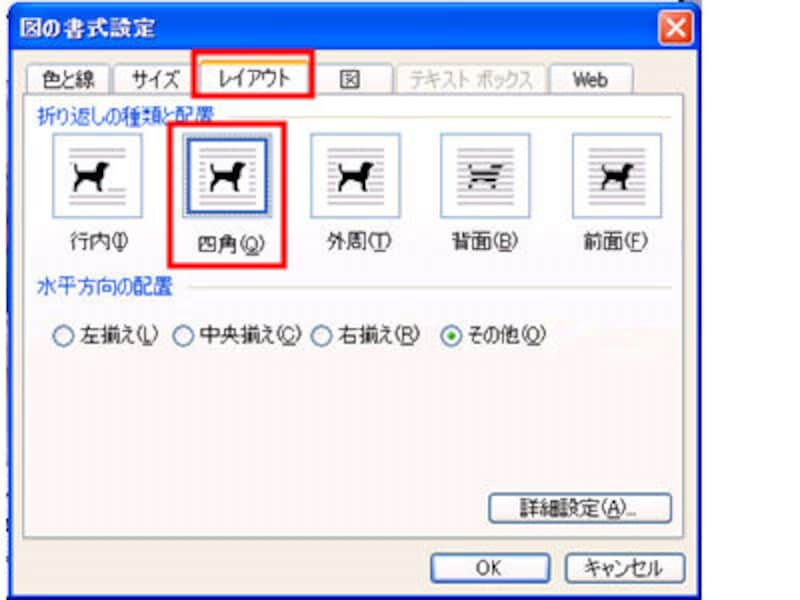Open 詳細設定 advanced settings button

[580, 508]
